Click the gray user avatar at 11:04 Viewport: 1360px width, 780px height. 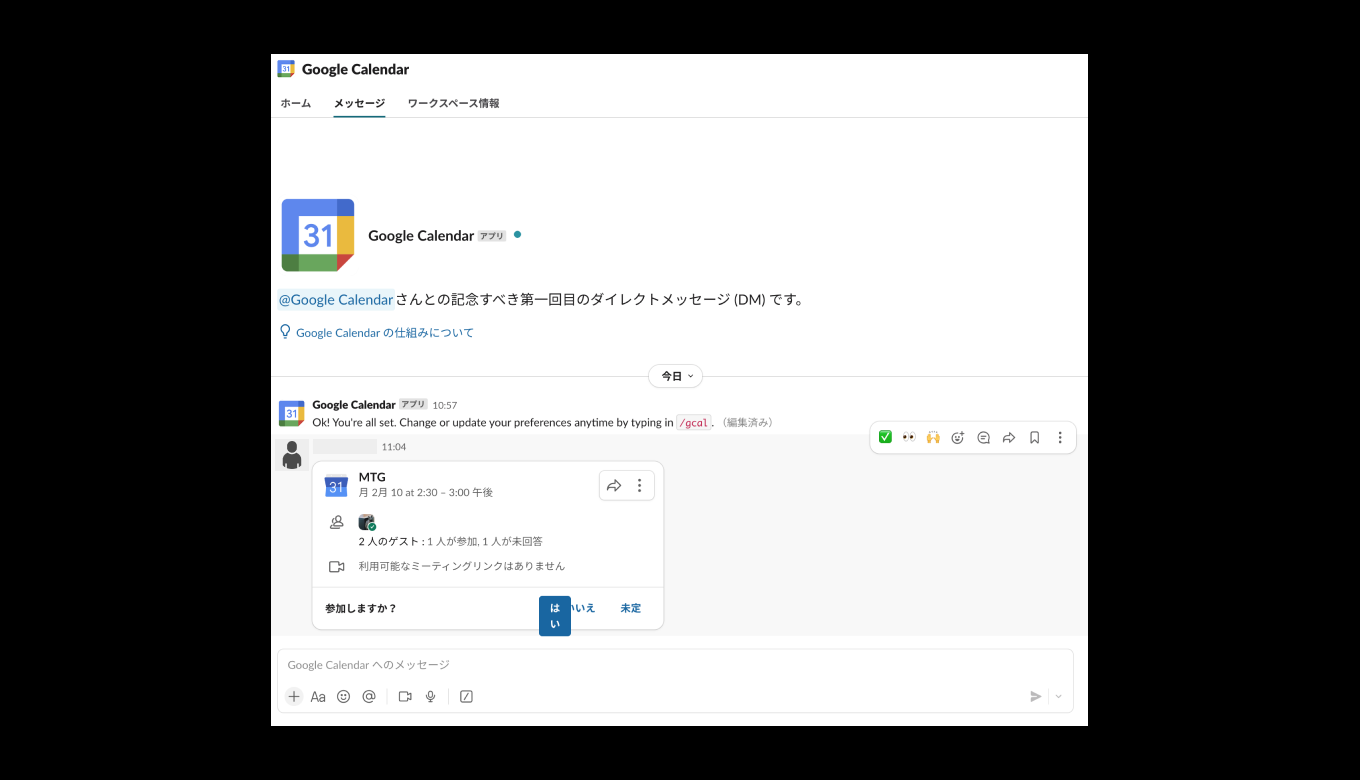click(x=292, y=455)
